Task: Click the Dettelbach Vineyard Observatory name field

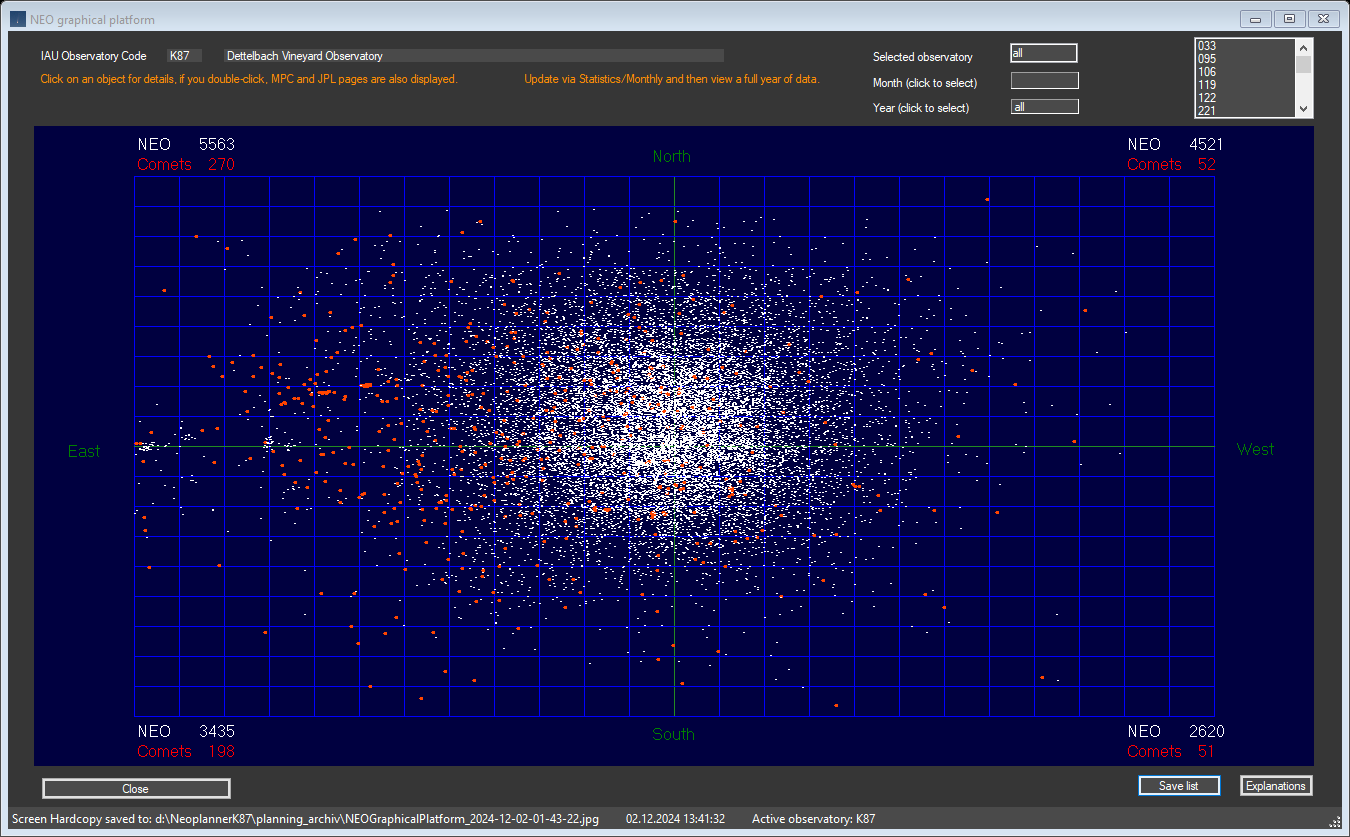Action: point(473,56)
